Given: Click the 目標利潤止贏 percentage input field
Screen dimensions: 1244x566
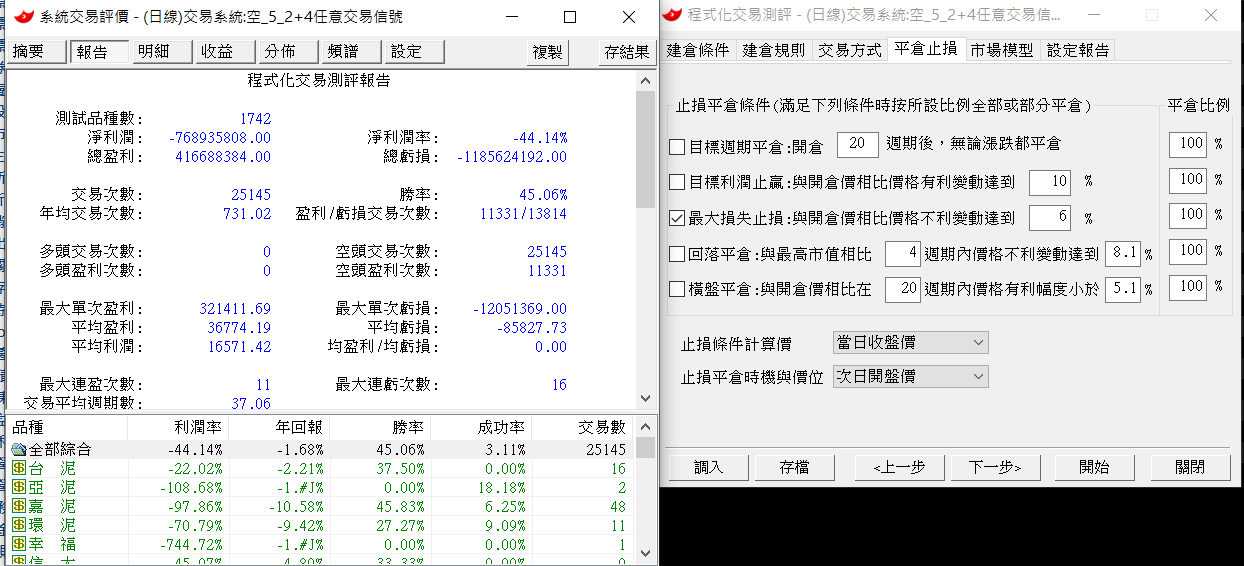Looking at the screenshot, I should (1048, 182).
